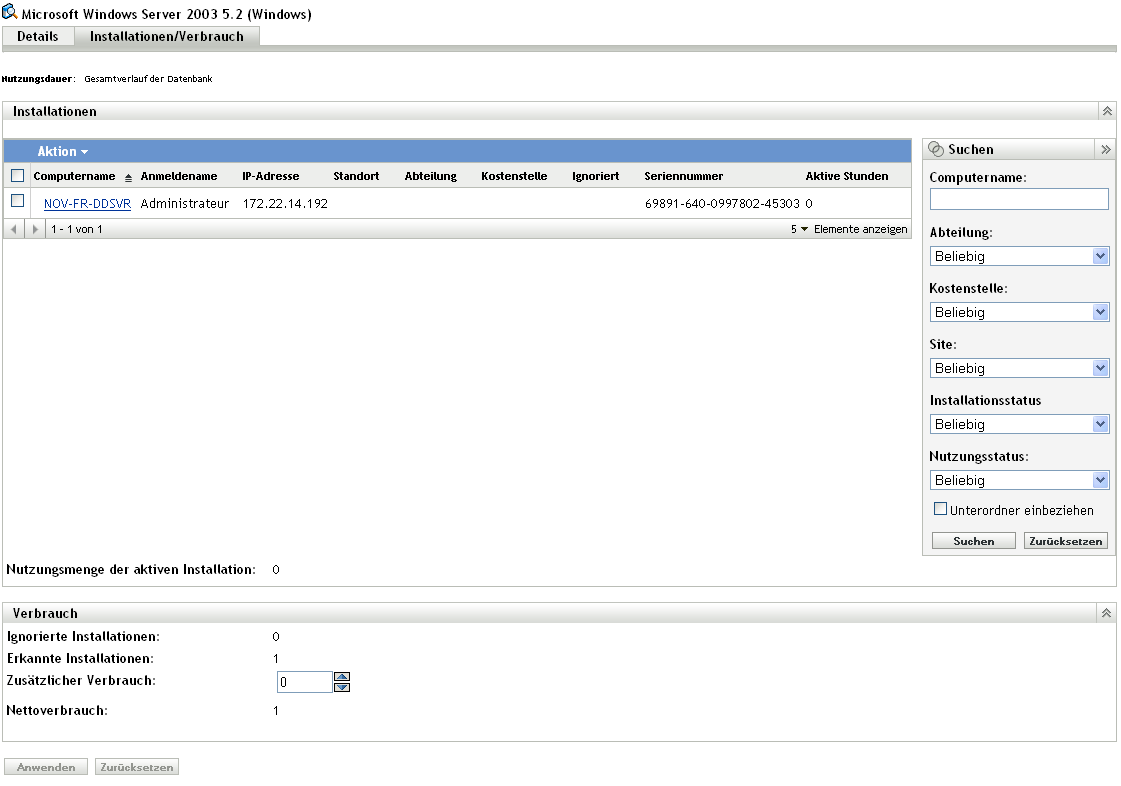Screen dimensions: 1121x786
Task: Go to next page arrow
Action: (35, 229)
